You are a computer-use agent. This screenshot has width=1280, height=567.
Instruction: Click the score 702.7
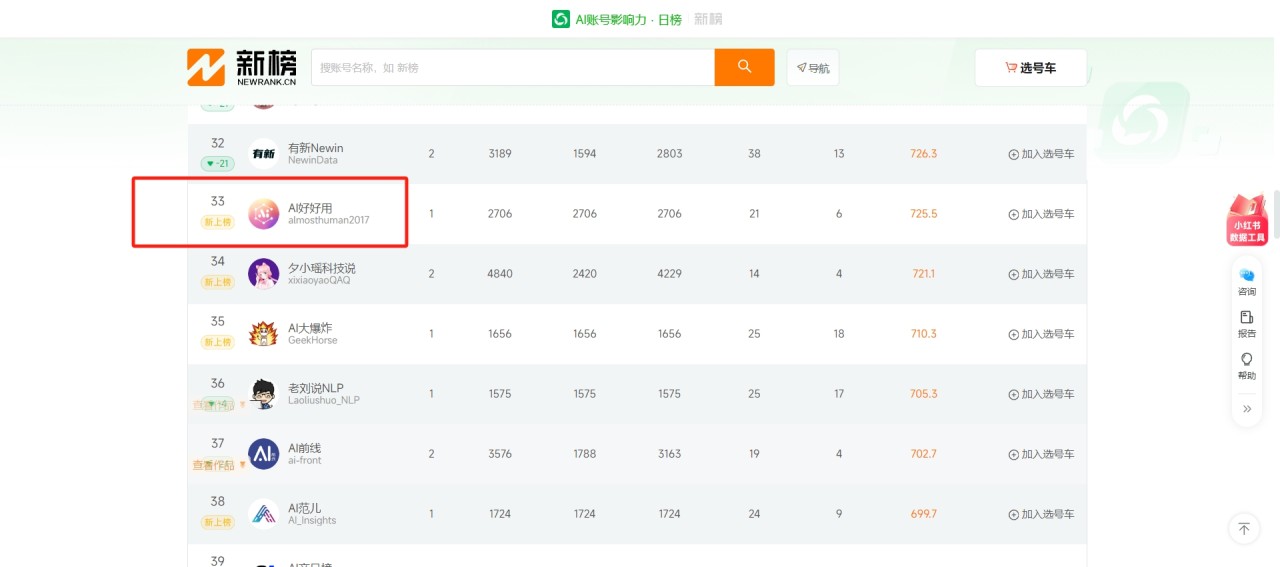point(923,454)
